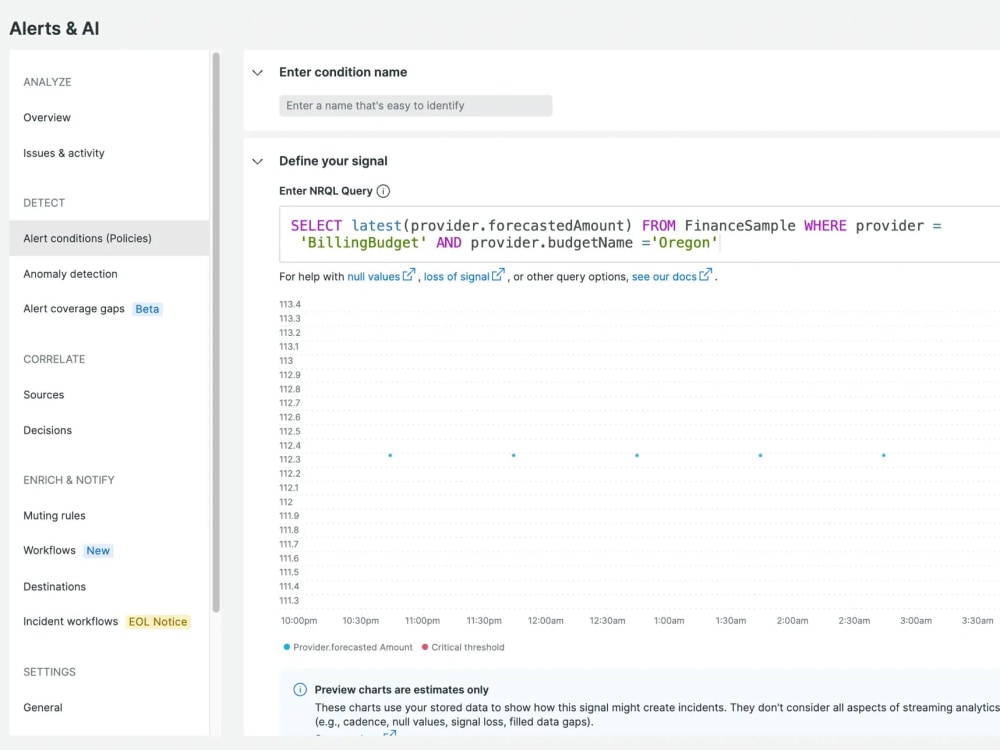Collapse the Define your signal section
Screen dimensions: 1000x750
coord(258,161)
